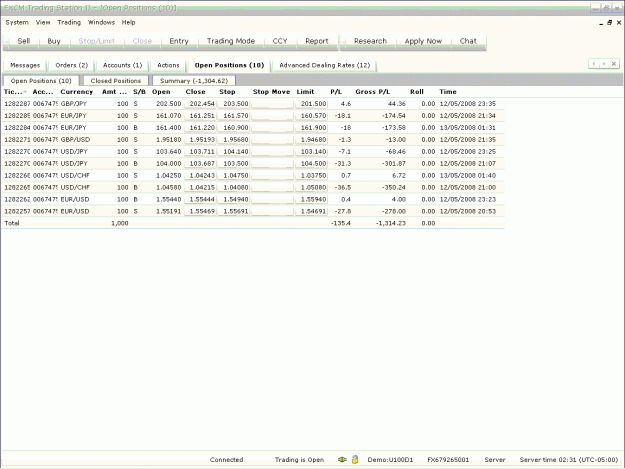This screenshot has height=469, width=625.
Task: Select Gross P/L value -301.87
Action: coord(392,164)
